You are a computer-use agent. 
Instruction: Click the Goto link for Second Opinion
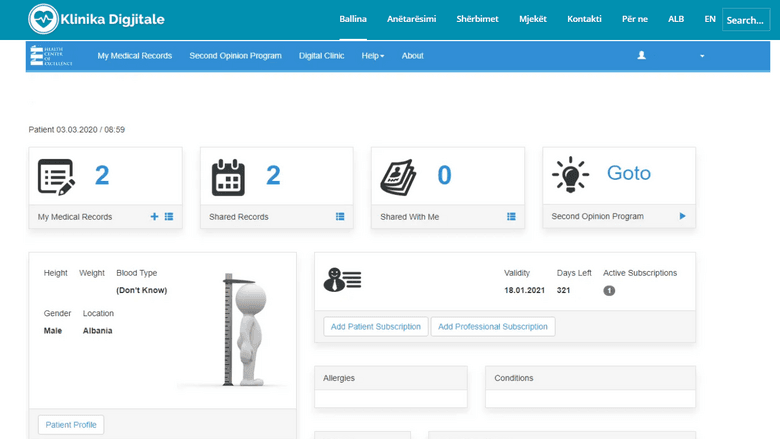(628, 174)
